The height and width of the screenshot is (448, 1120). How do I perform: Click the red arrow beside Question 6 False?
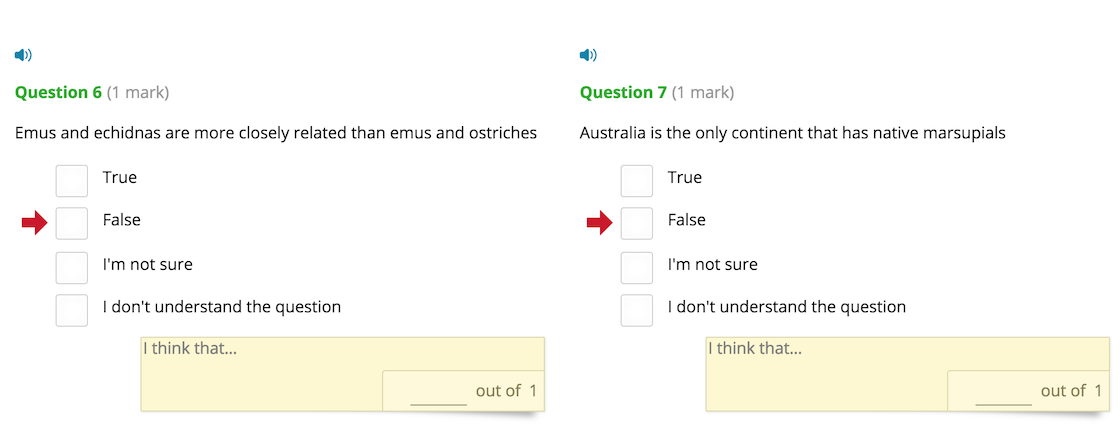click(34, 224)
